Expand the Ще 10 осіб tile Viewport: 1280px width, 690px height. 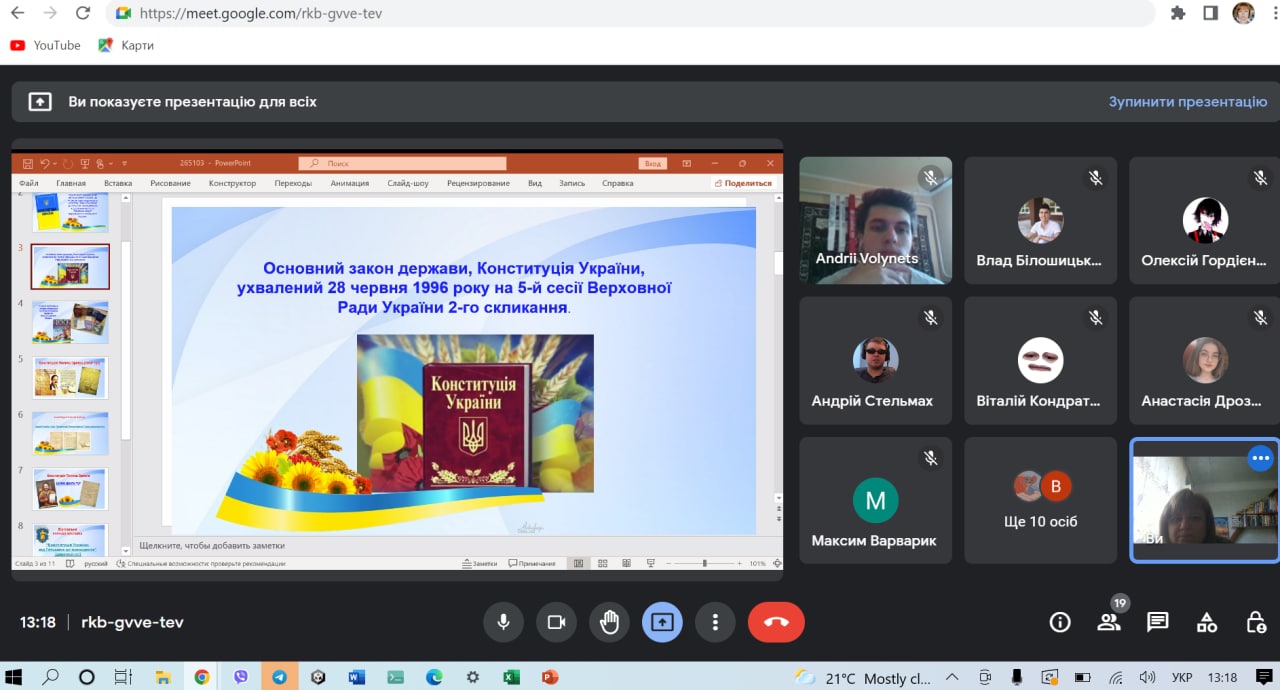(1040, 500)
